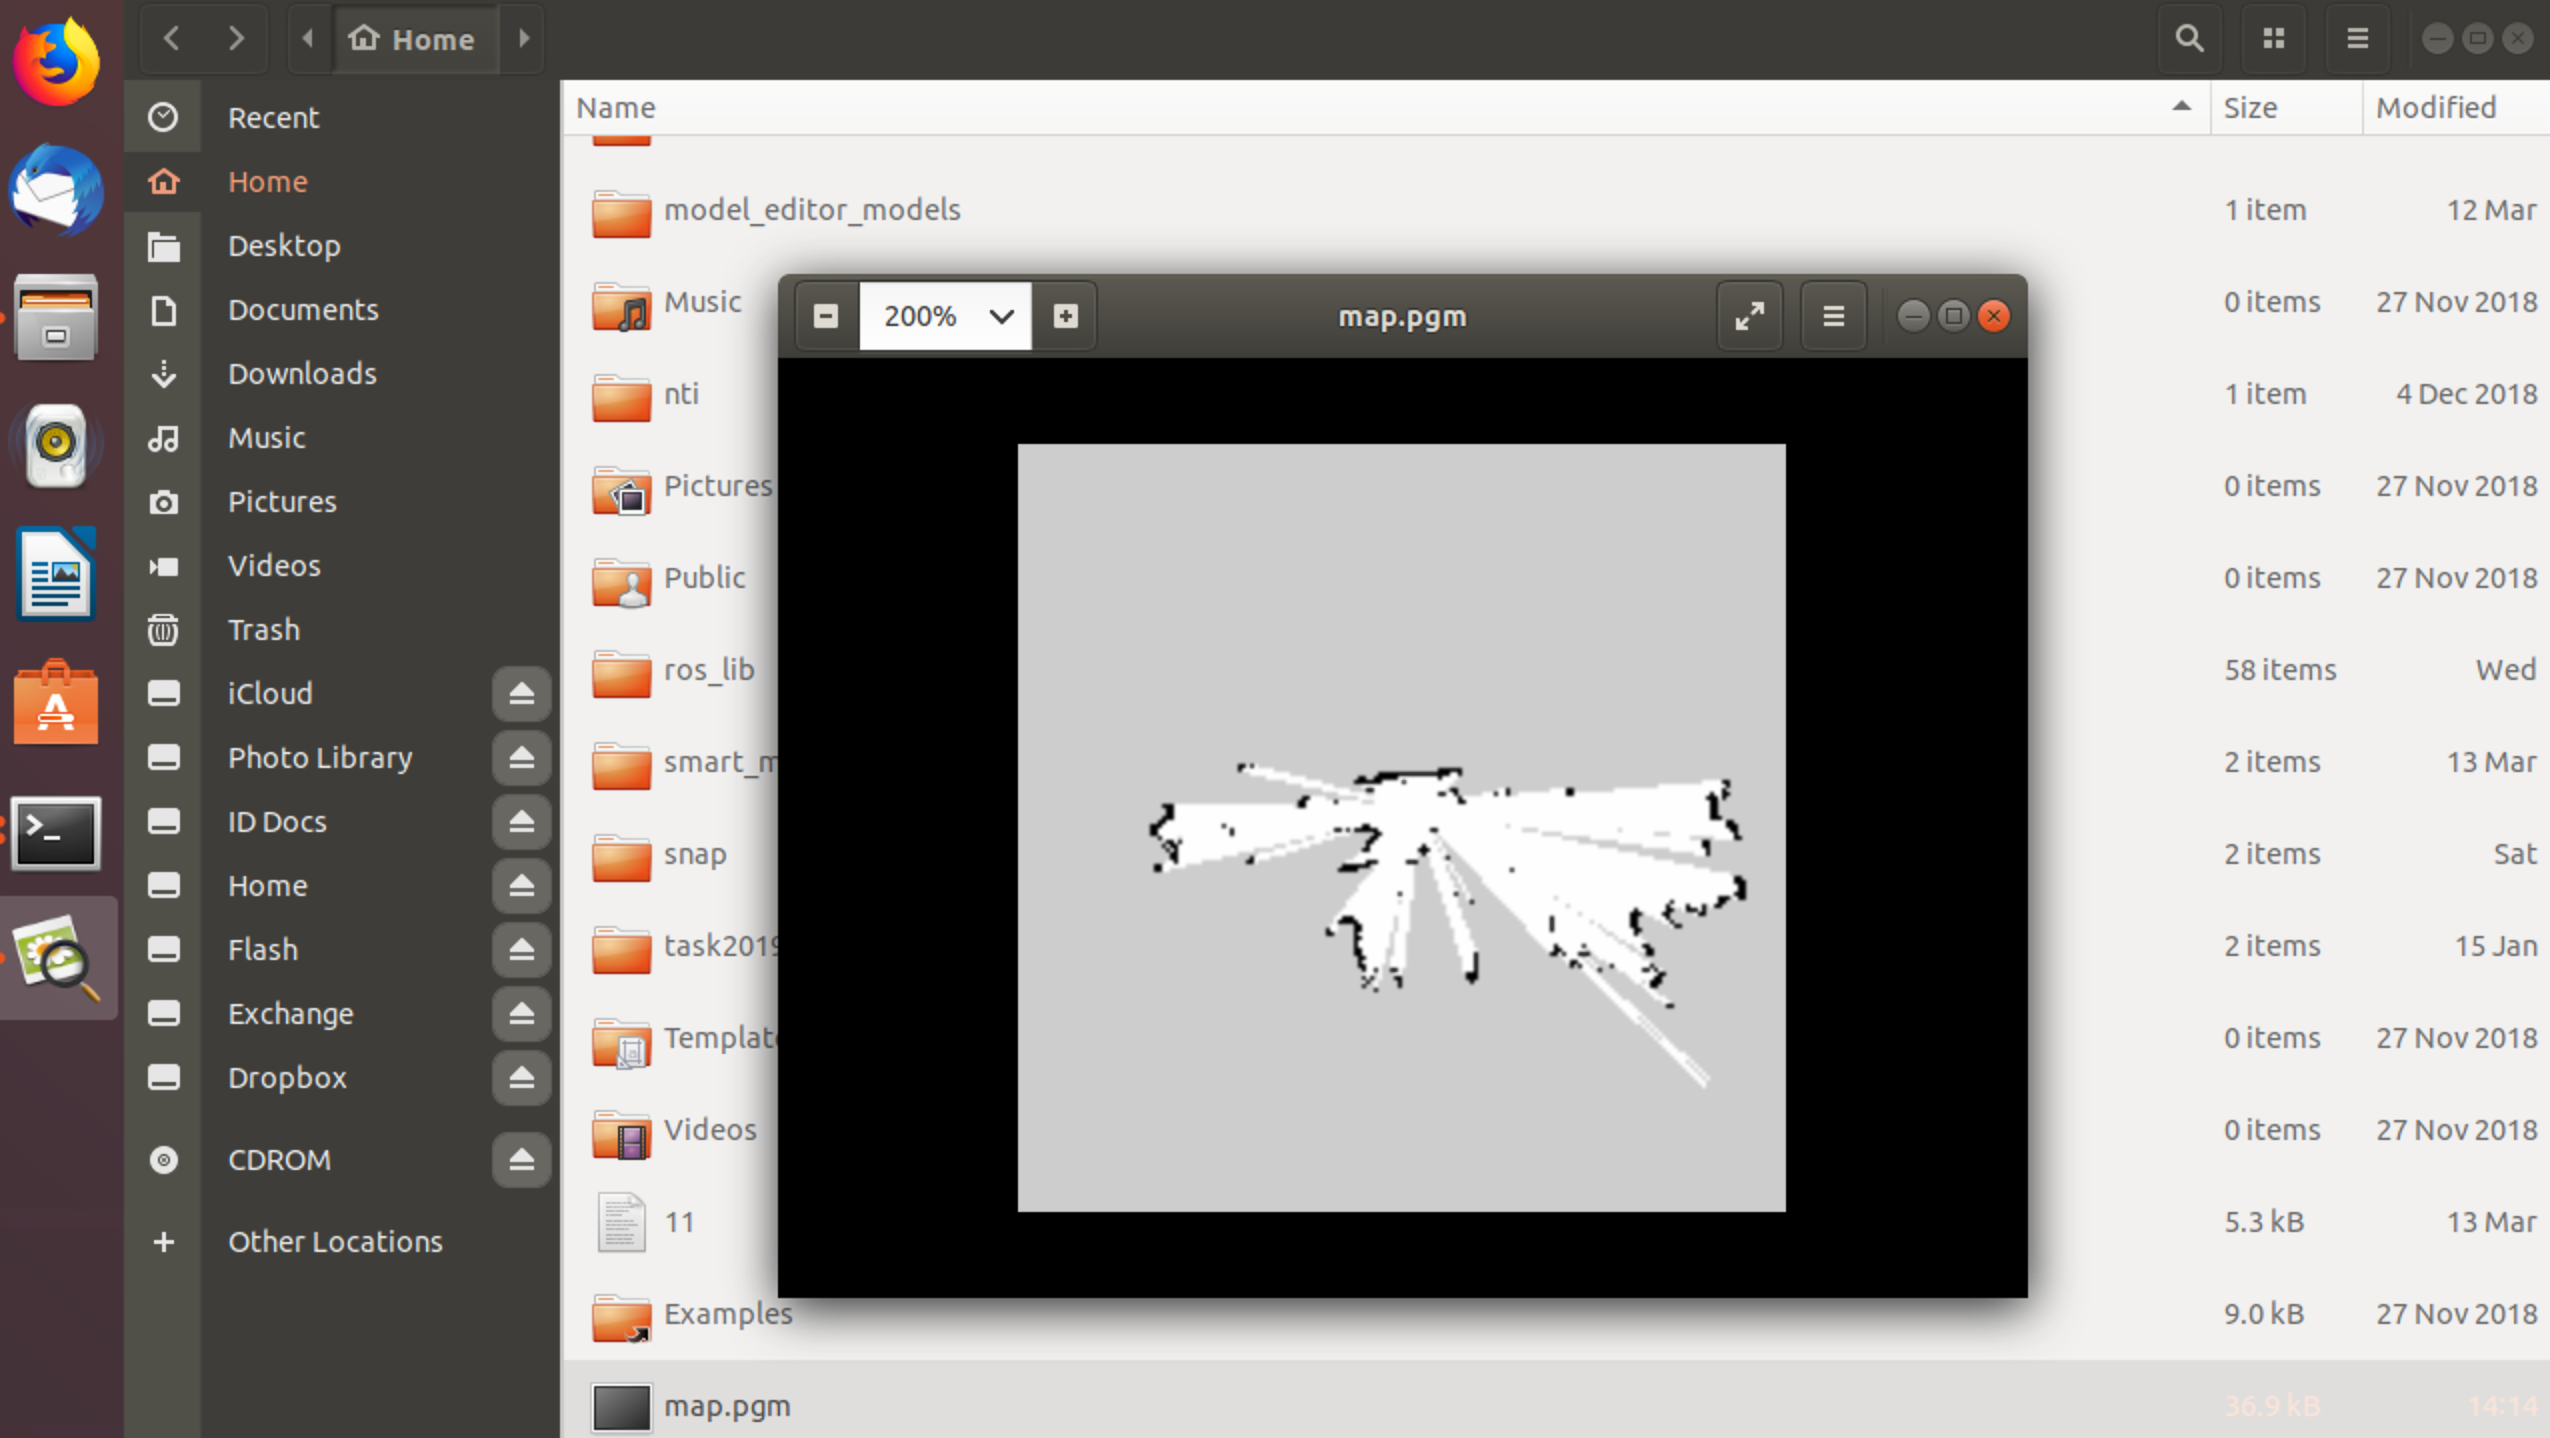Open Downloads in the sidebar

[302, 373]
